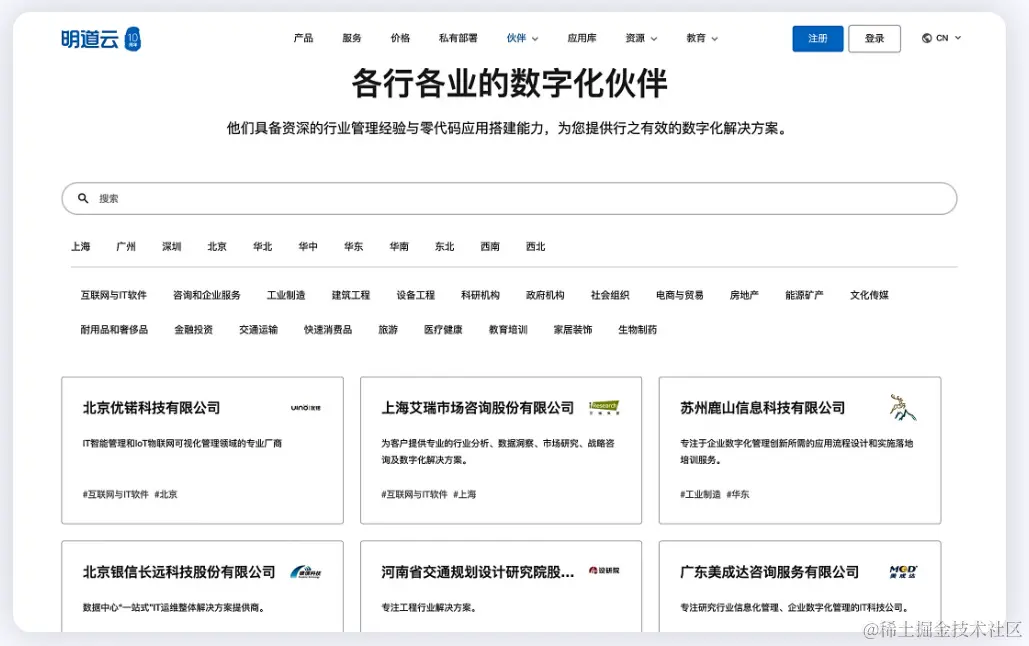This screenshot has width=1029, height=646.
Task: Open 北京优锘科技有限公司 card title
Action: coord(152,408)
